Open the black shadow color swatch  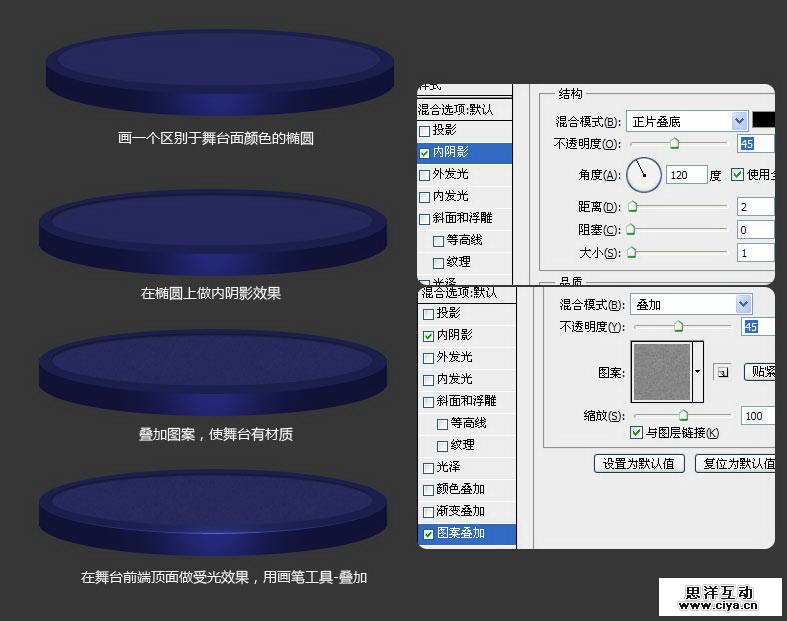(763, 120)
